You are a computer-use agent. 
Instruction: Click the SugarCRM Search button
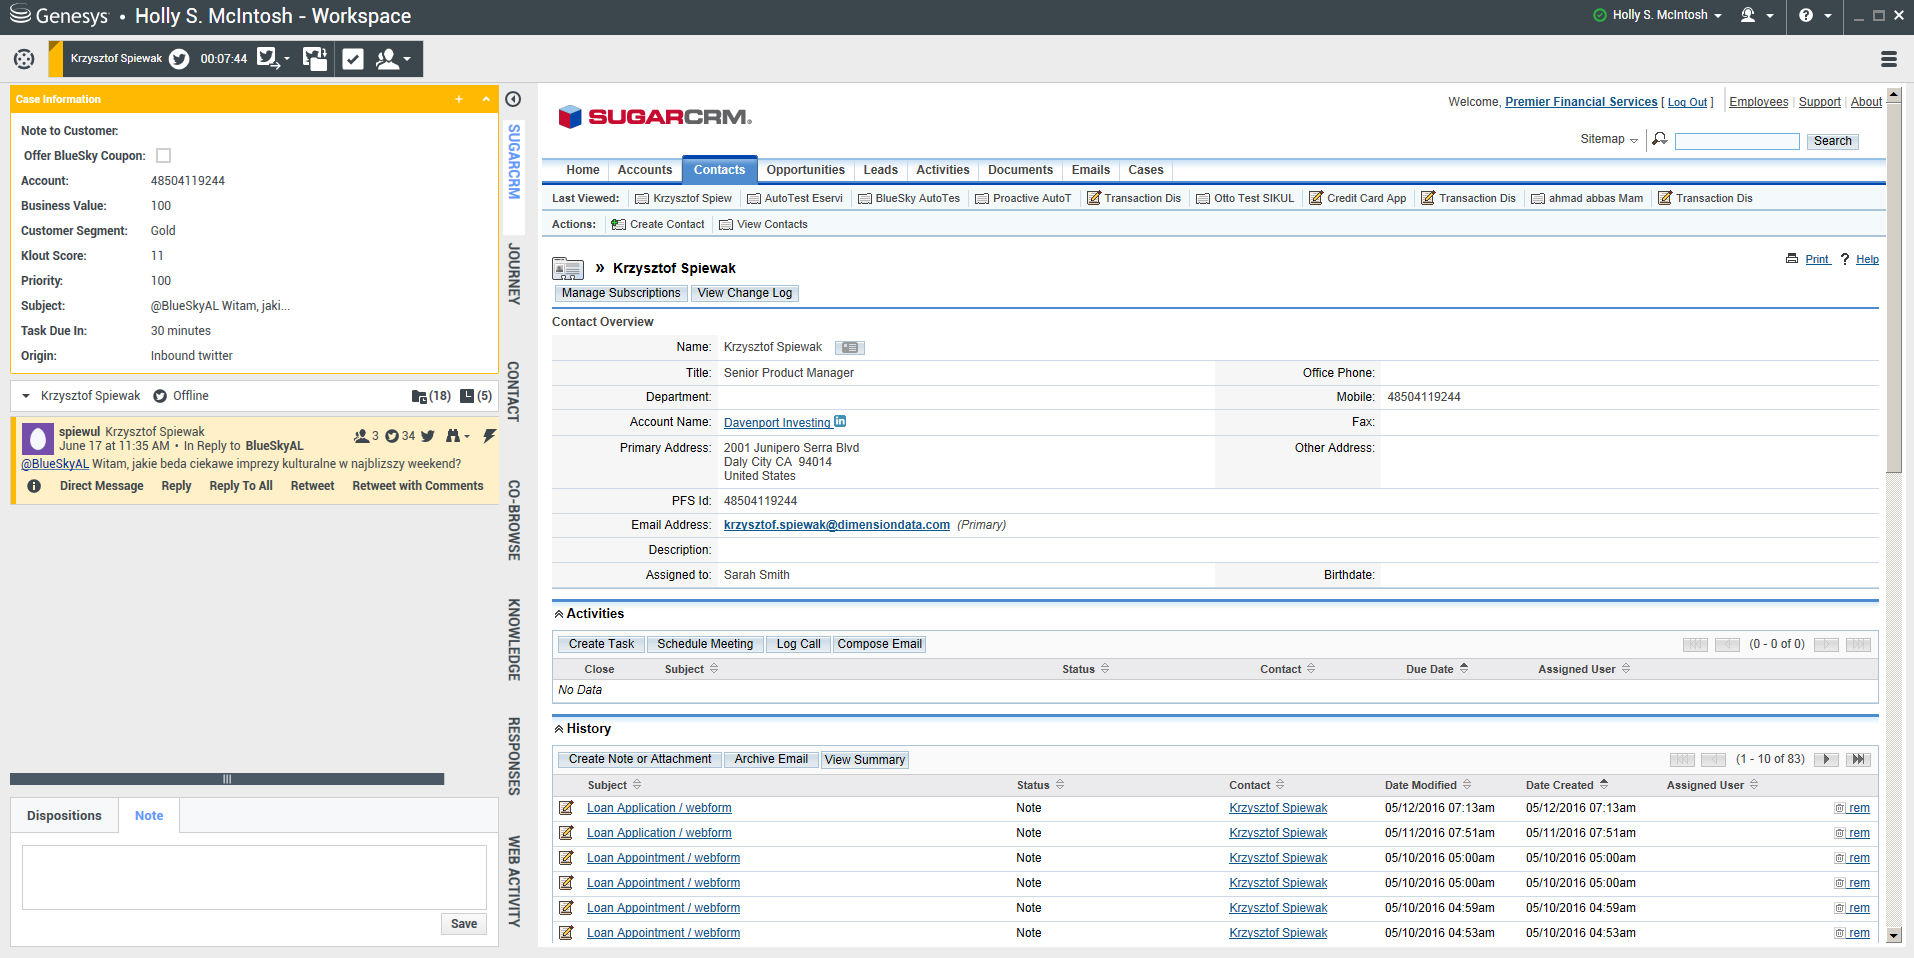[1832, 141]
